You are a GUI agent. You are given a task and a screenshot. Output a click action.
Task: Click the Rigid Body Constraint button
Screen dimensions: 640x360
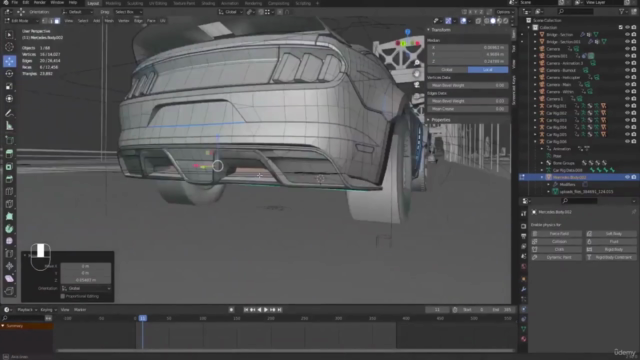click(611, 257)
